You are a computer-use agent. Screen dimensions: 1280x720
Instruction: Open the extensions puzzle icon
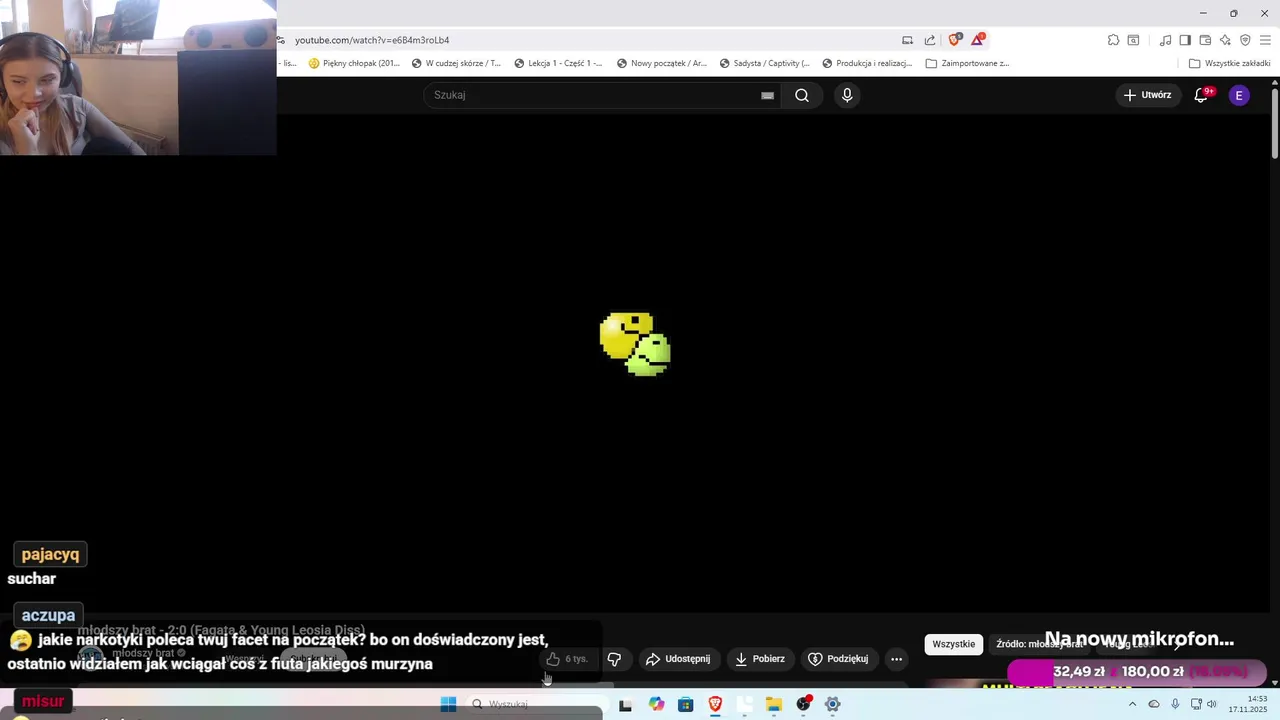(x=1113, y=40)
